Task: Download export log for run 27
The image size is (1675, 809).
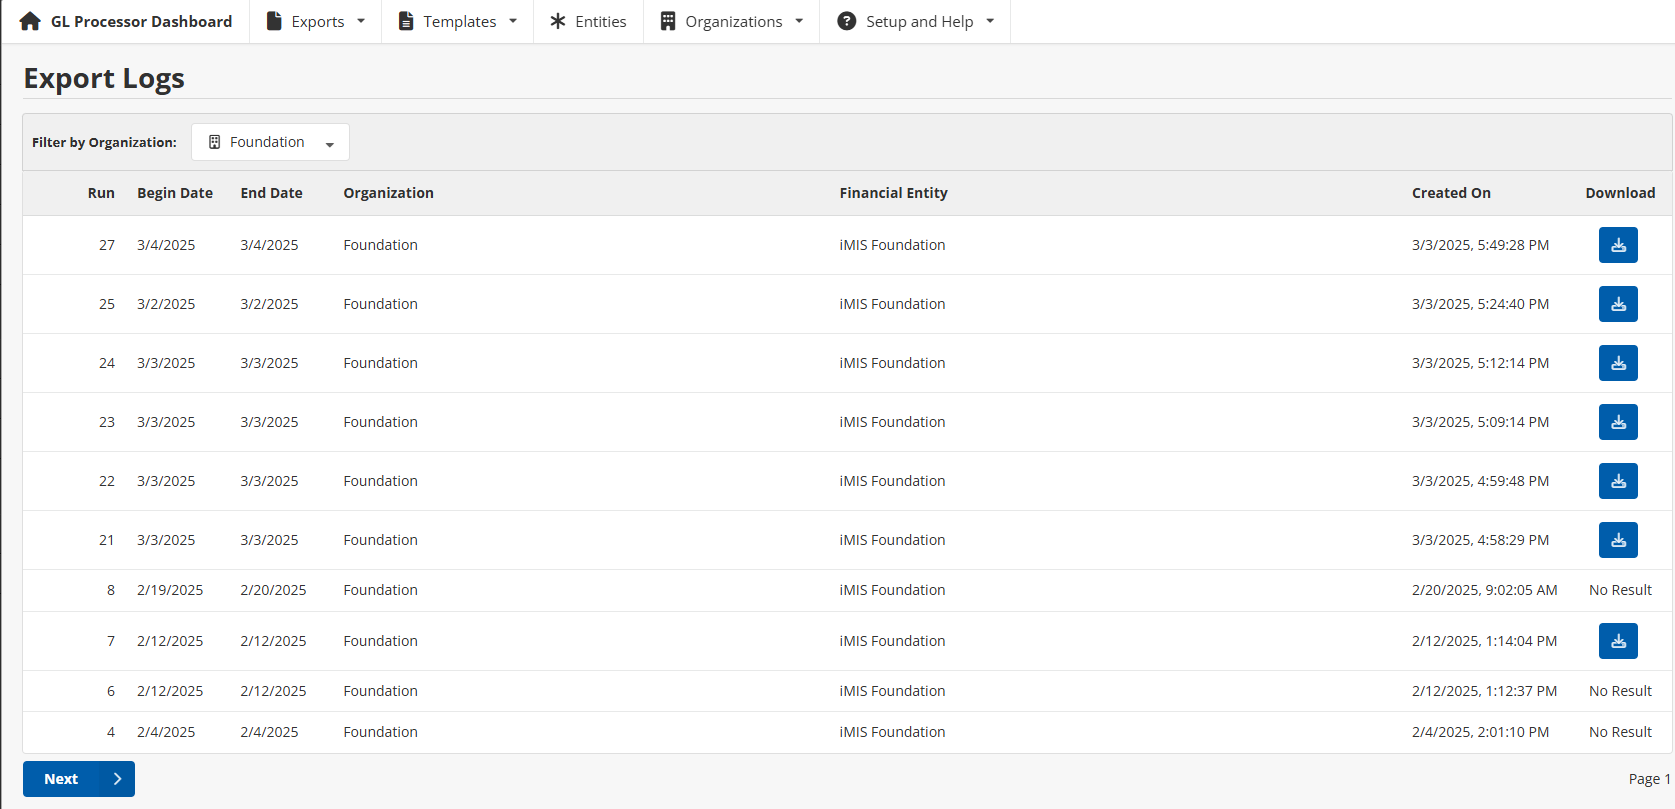Action: 1617,245
